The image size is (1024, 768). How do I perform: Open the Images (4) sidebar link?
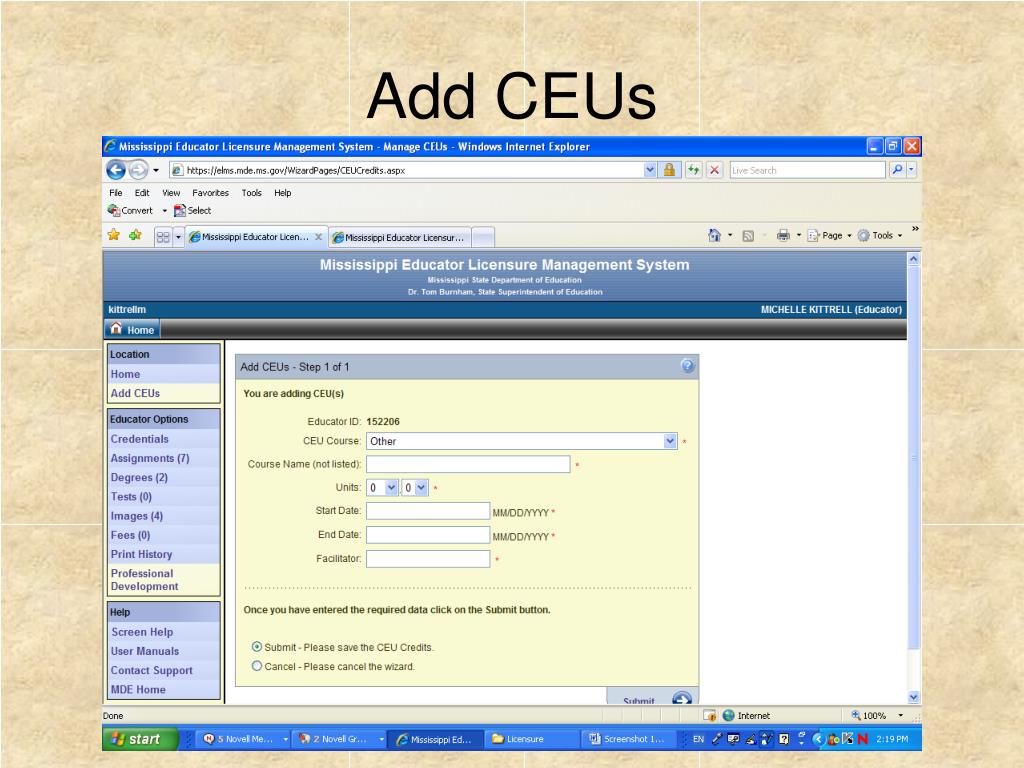136,516
